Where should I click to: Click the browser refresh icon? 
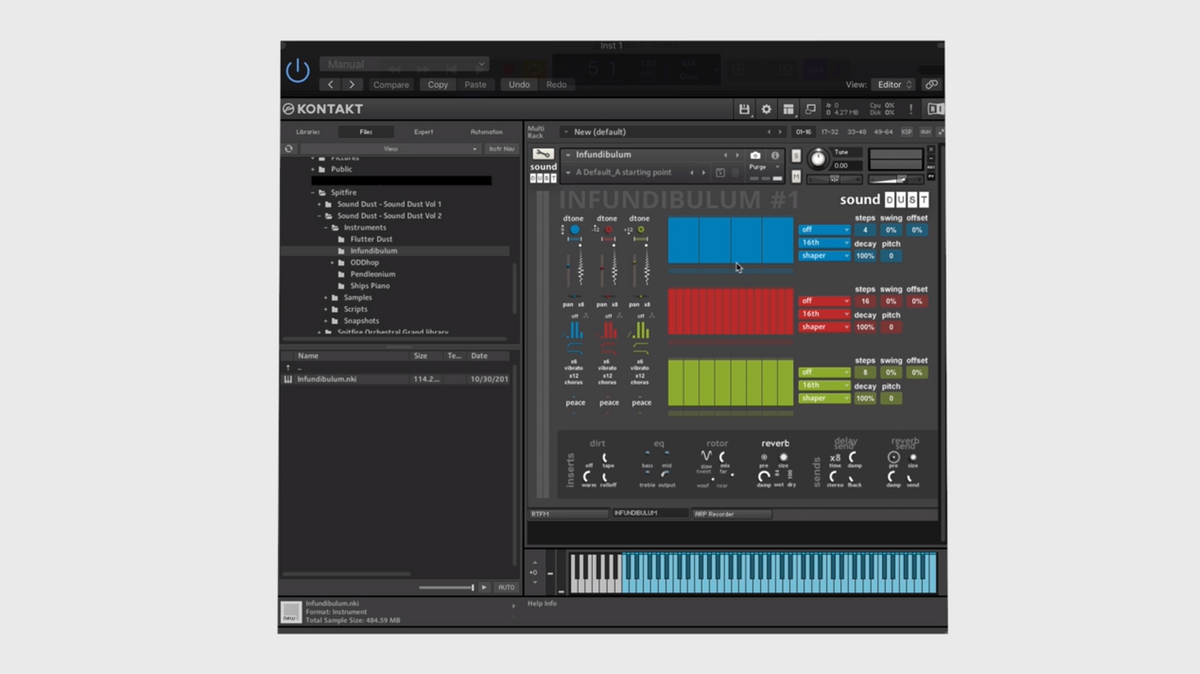point(289,149)
